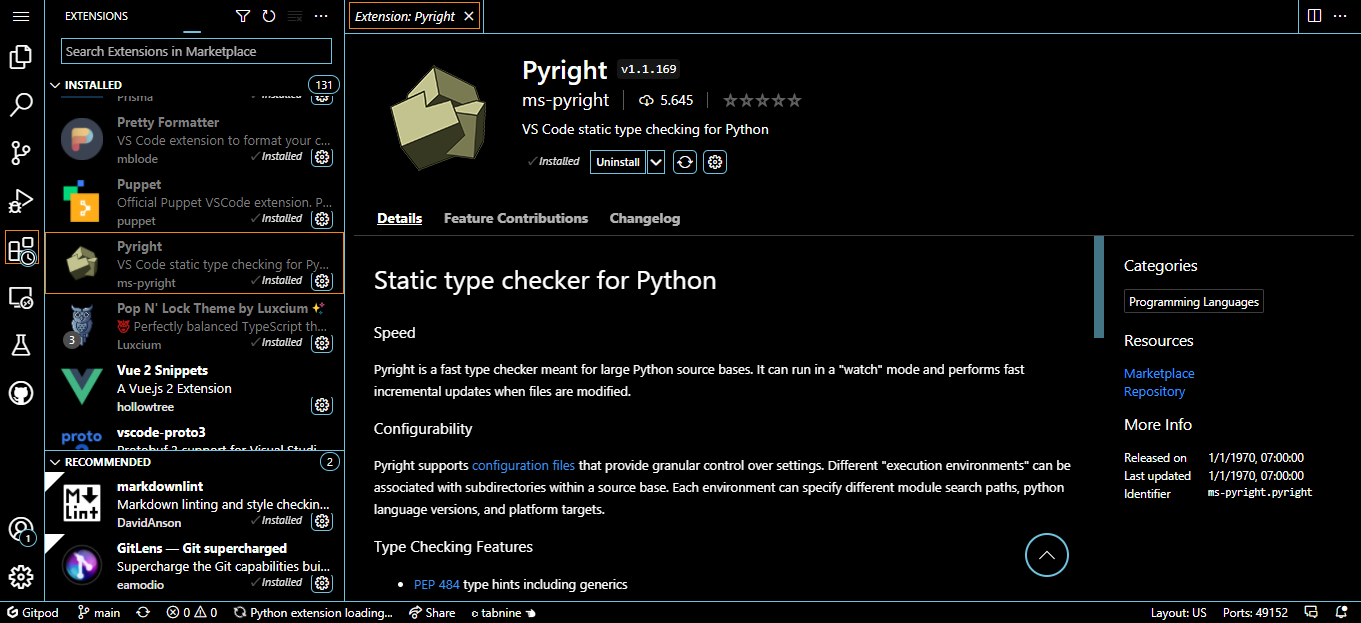Open the PEP 484 link
This screenshot has height=623, width=1361.
pos(436,584)
